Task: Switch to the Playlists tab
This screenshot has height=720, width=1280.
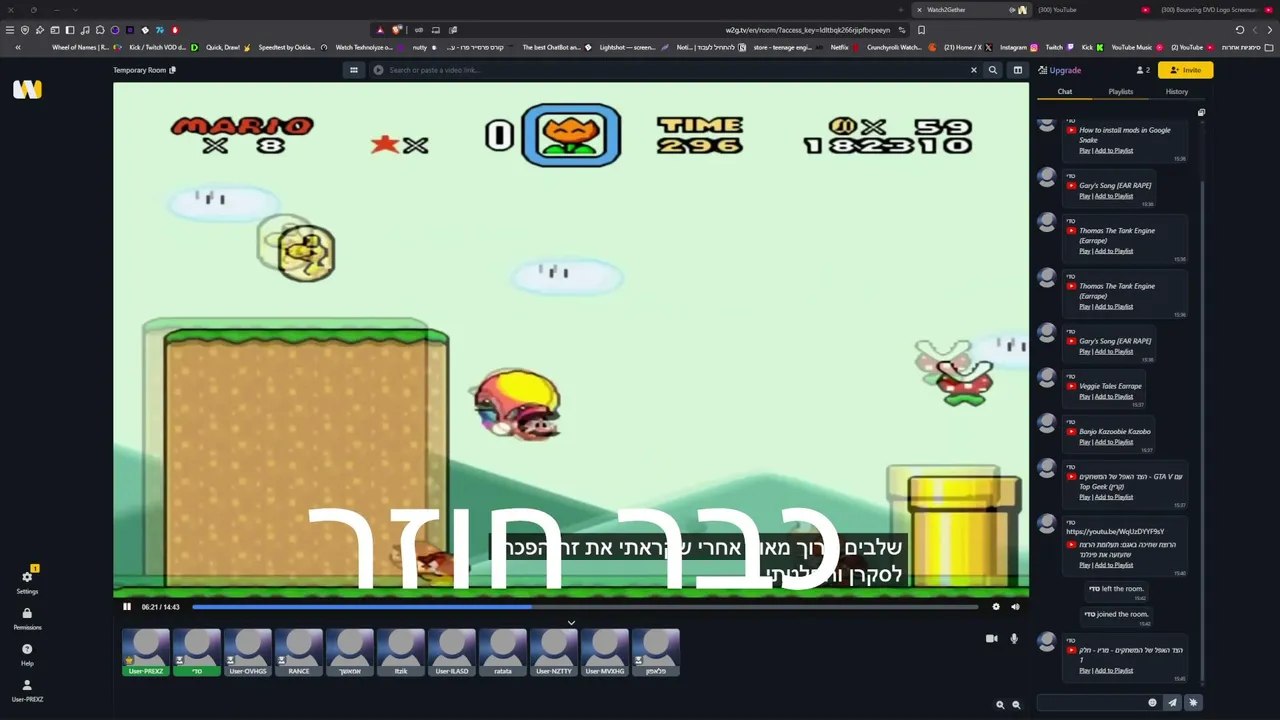Action: click(x=1121, y=92)
